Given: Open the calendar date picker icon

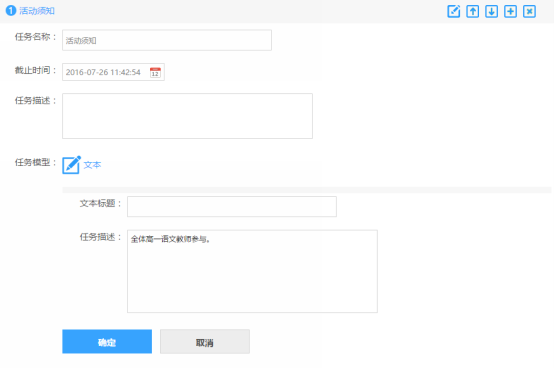Looking at the screenshot, I should coord(155,72).
